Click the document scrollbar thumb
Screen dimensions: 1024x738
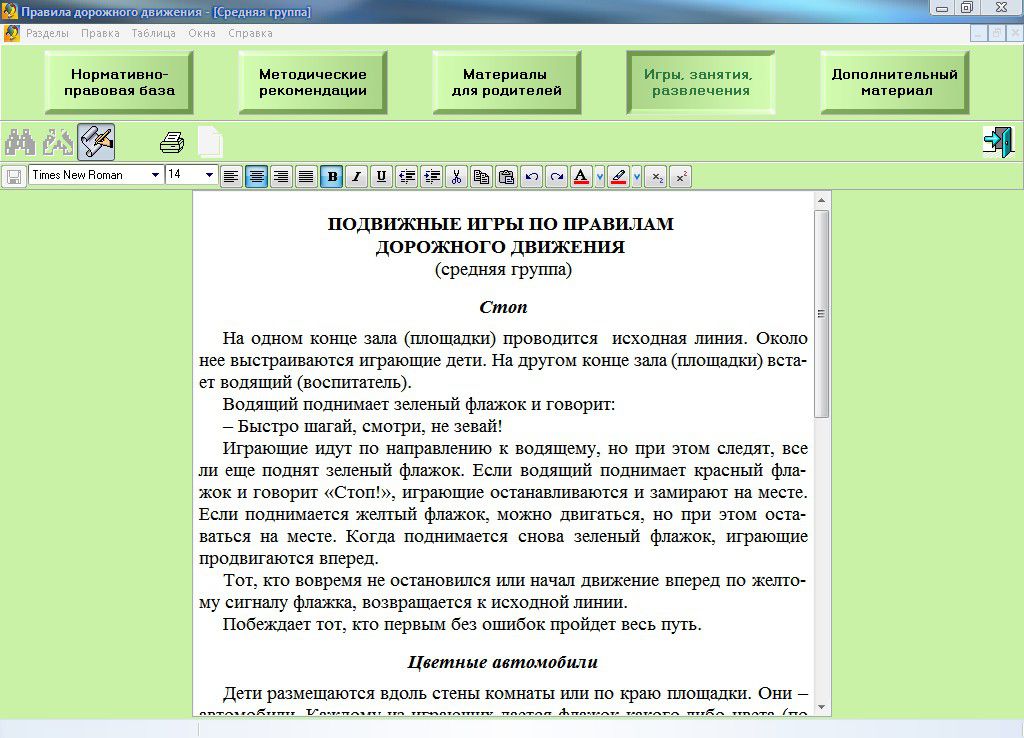tap(822, 313)
